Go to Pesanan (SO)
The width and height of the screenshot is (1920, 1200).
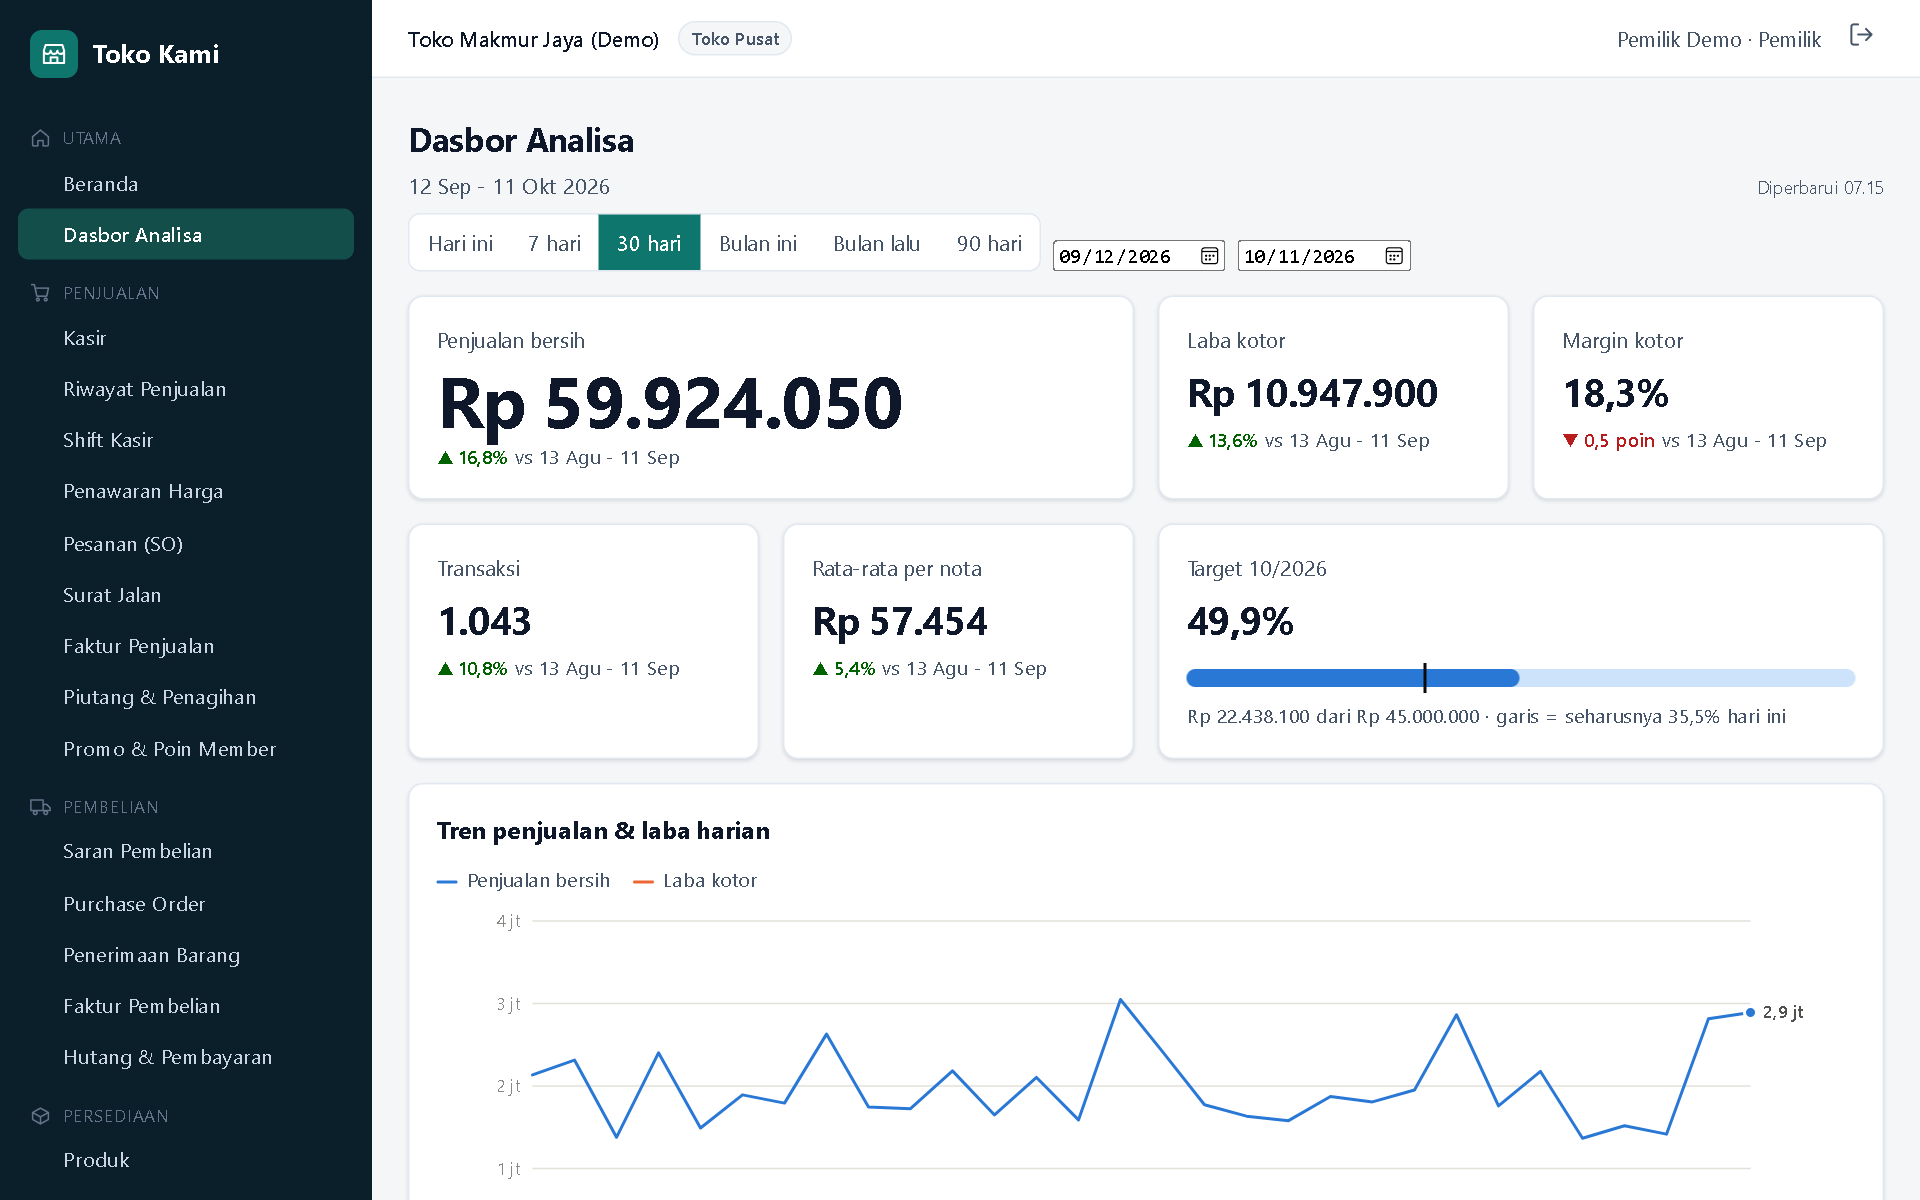click(x=186, y=544)
